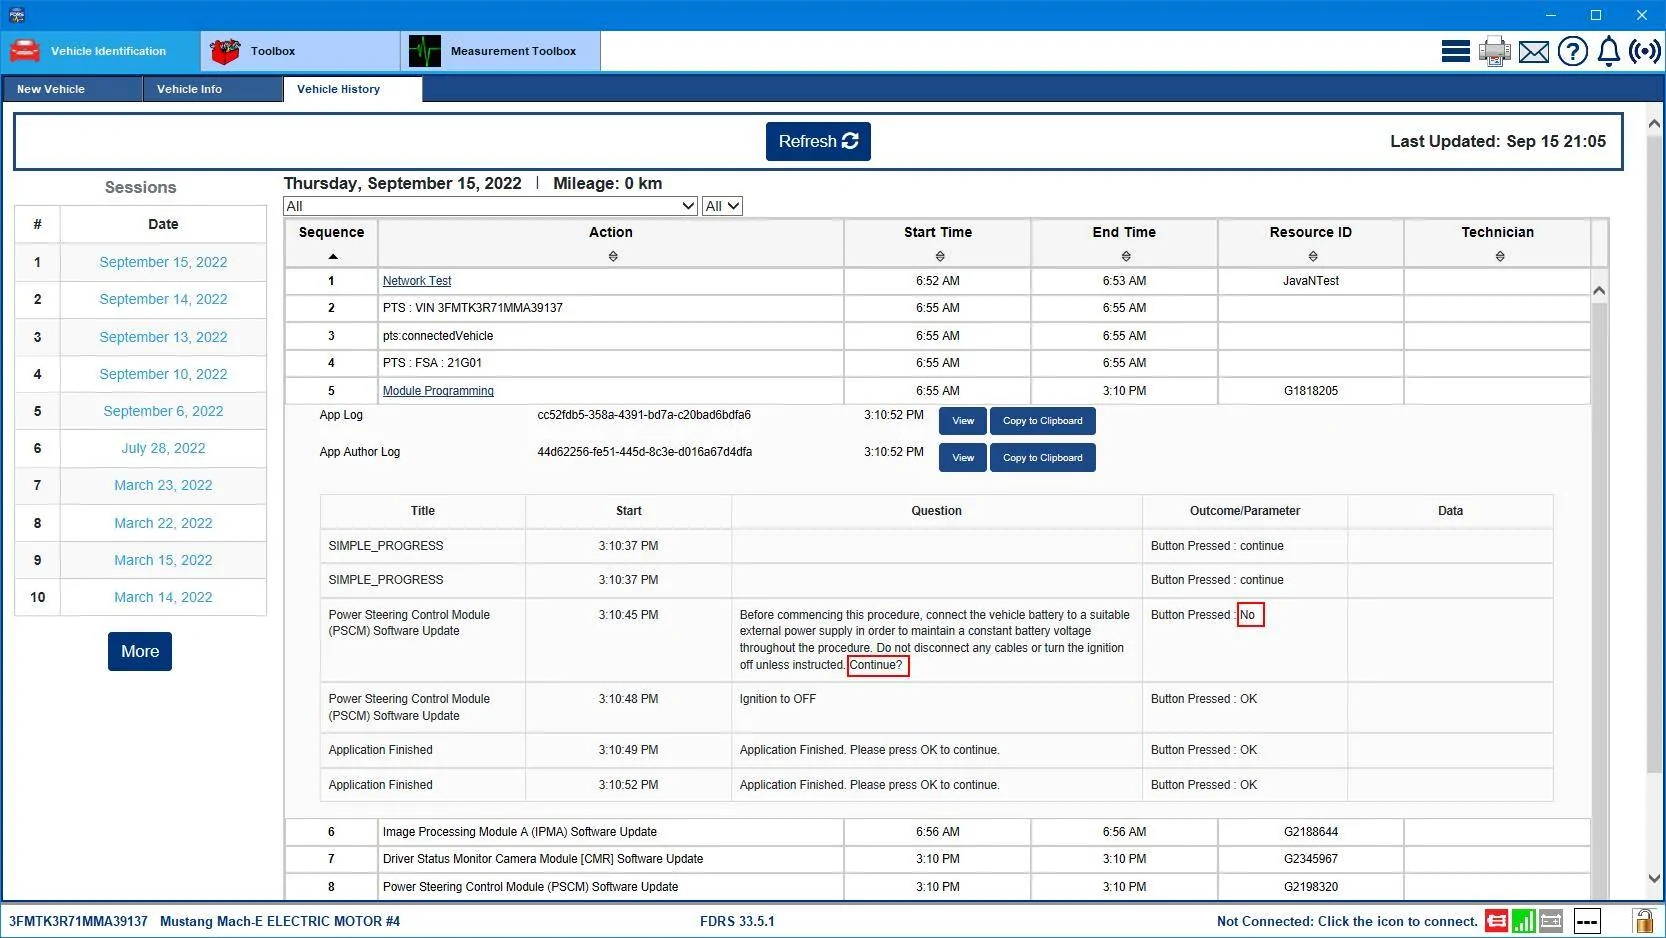1666x938 pixels.
Task: Open the Module Programming action link
Action: 438,391
